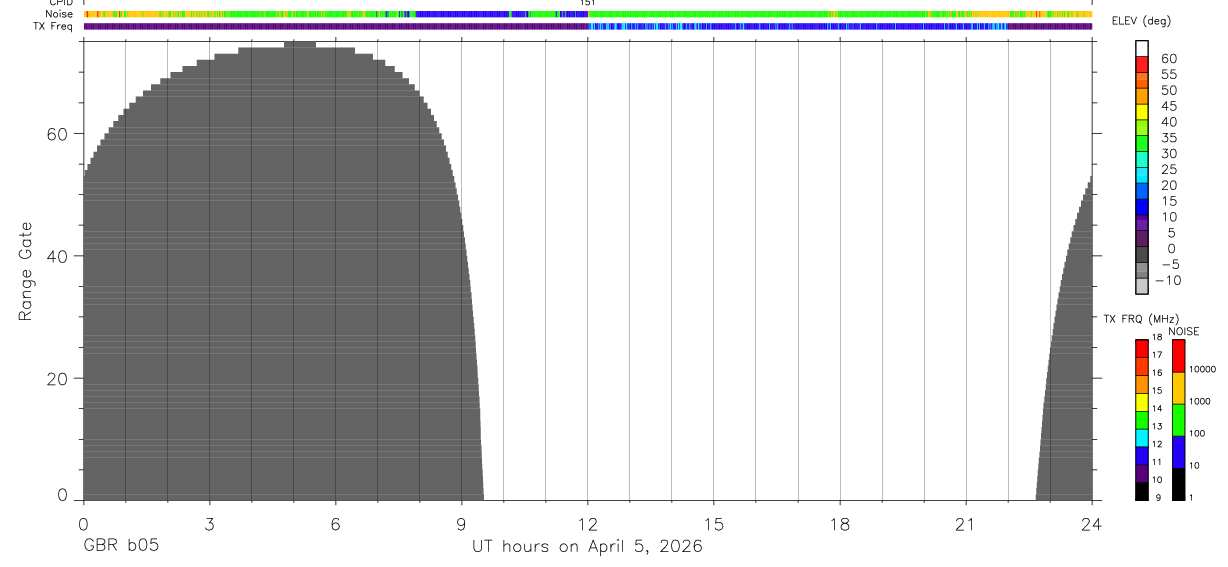
Task: Click the '24' tick on the UT hours axis
Action: click(1092, 524)
